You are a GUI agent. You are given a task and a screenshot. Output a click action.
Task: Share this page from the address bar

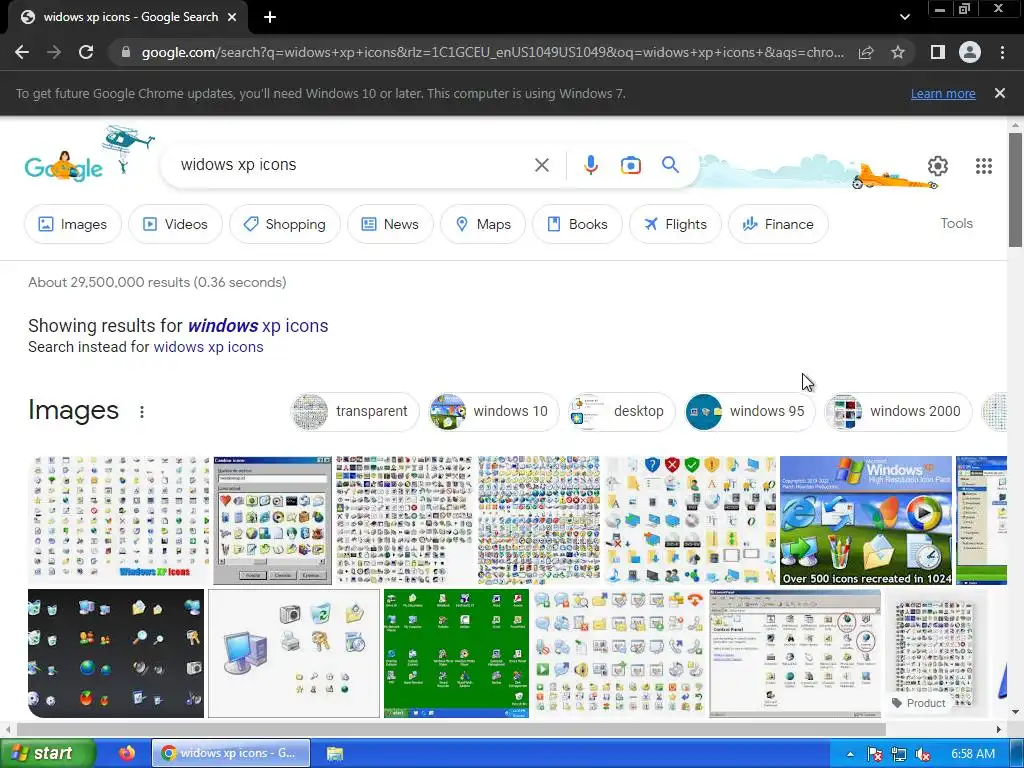(x=866, y=52)
